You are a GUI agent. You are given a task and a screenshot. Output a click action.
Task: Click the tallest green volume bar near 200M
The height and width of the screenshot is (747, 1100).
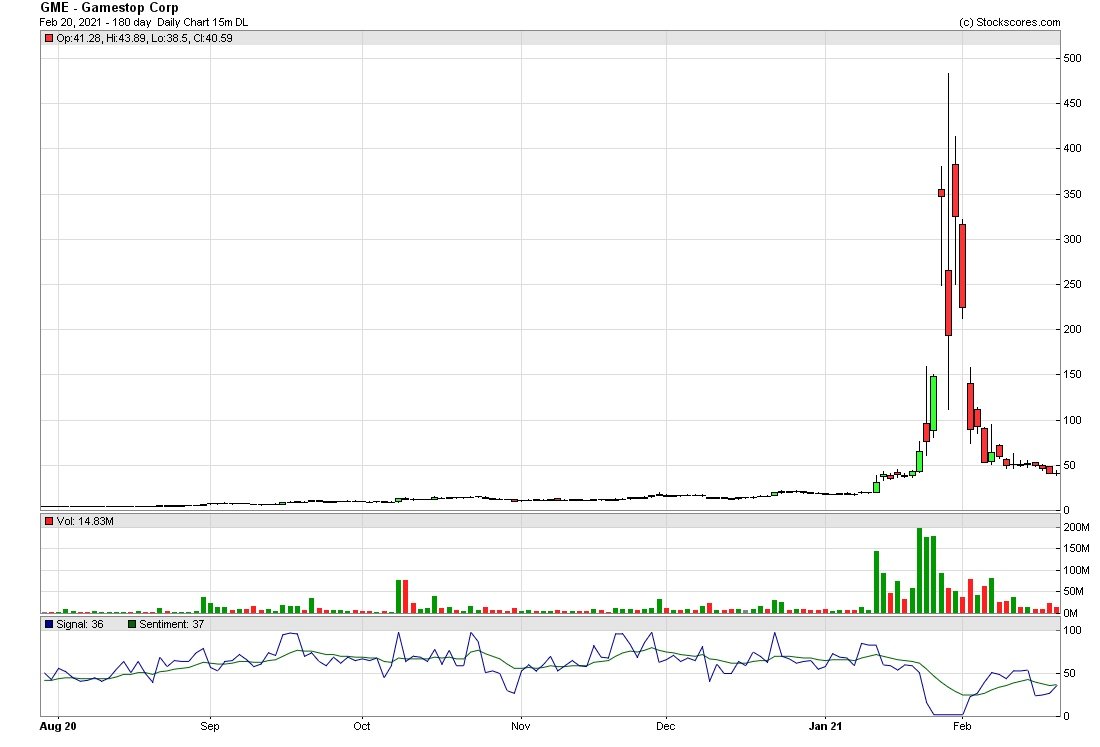pos(920,570)
